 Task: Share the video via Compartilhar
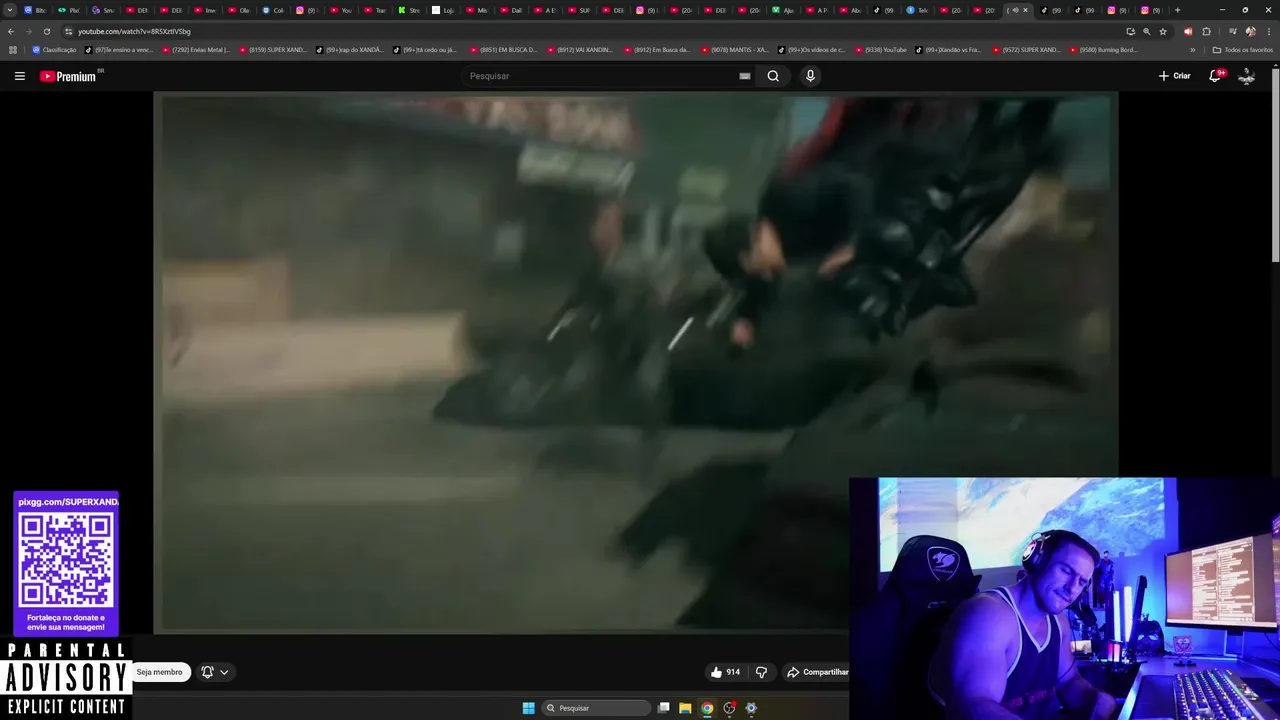817,672
